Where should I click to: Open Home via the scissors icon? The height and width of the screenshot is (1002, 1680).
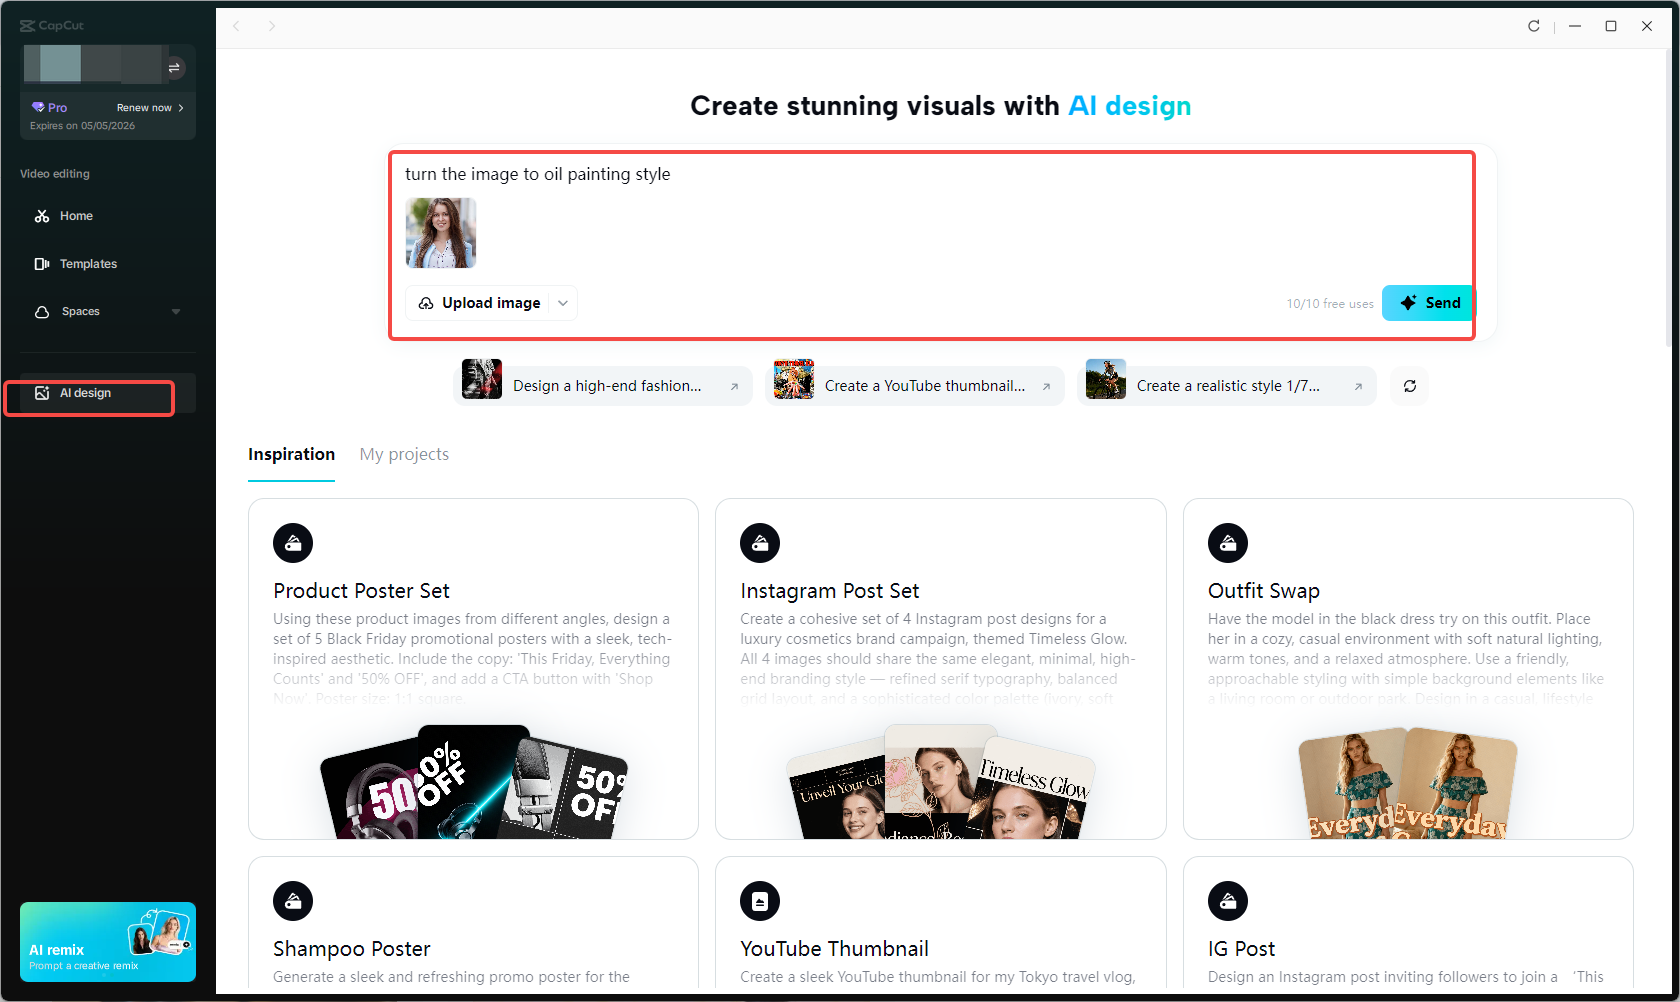(x=42, y=216)
